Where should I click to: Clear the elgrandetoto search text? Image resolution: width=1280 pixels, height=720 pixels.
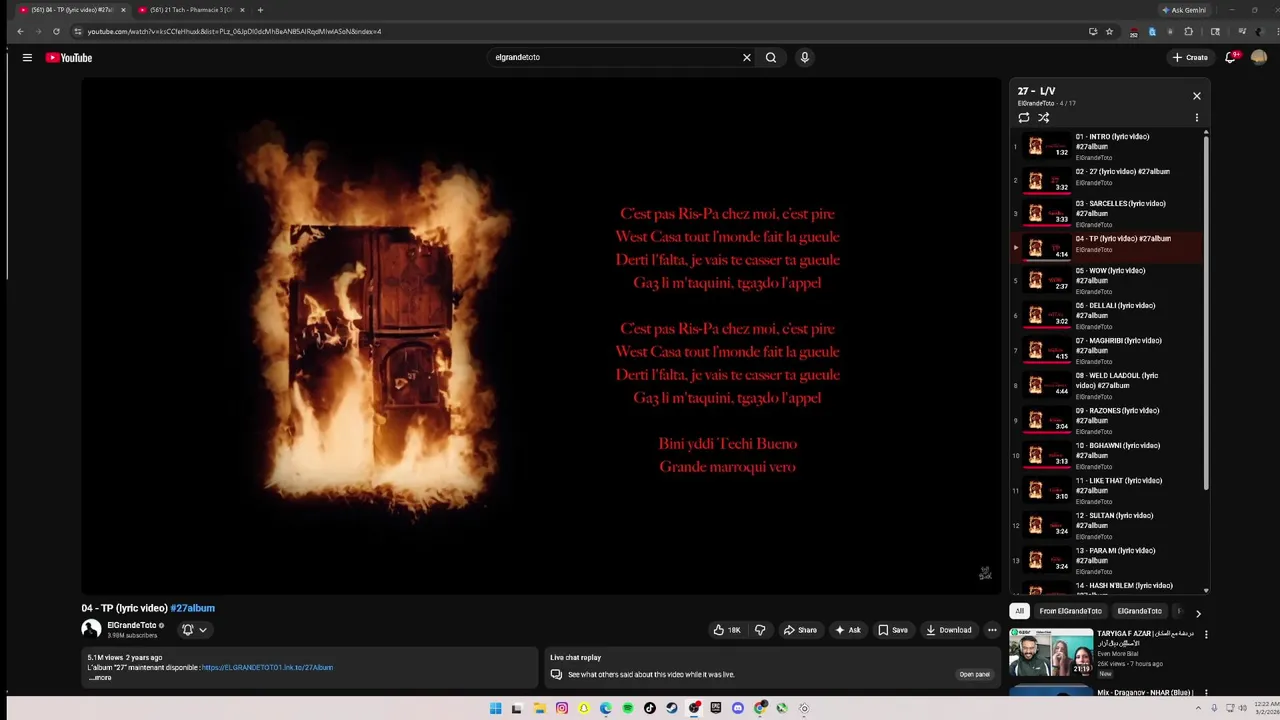pyautogui.click(x=746, y=58)
